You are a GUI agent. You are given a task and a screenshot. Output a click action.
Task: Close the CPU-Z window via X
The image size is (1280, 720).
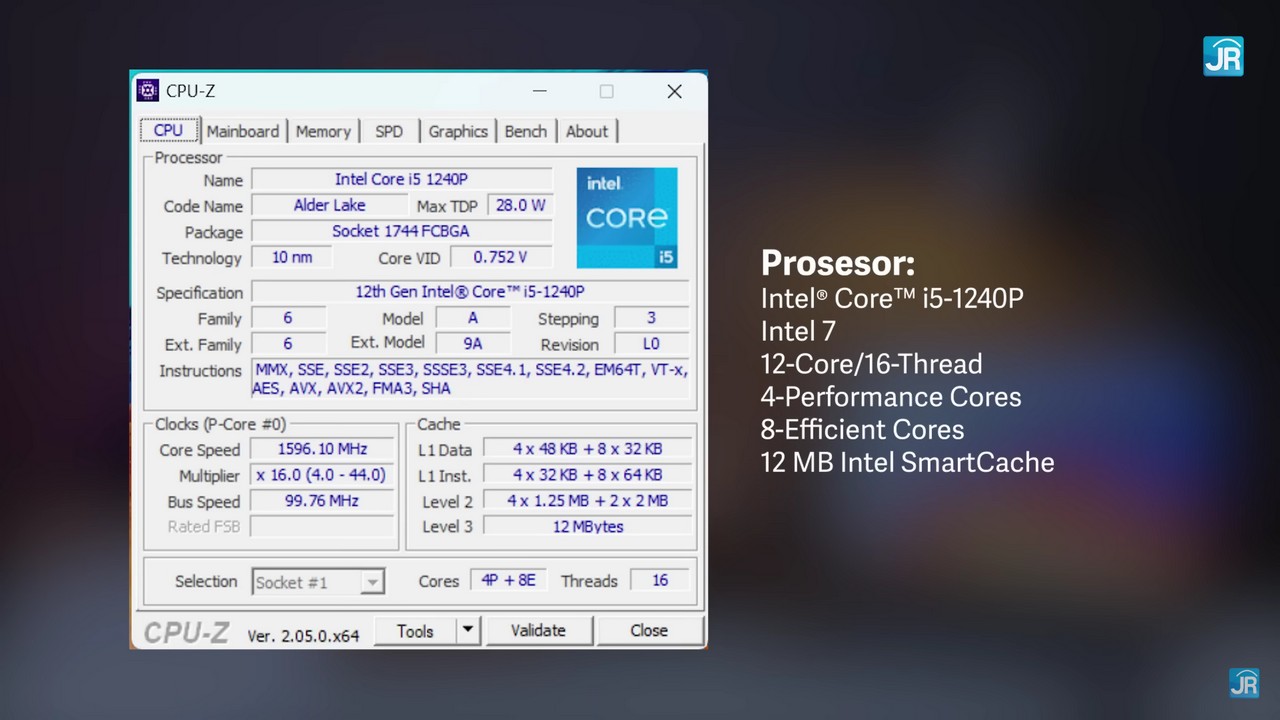pos(675,91)
